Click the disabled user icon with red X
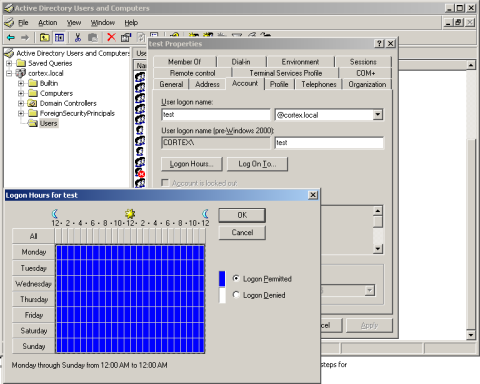This screenshot has height=384, width=480. click(140, 172)
